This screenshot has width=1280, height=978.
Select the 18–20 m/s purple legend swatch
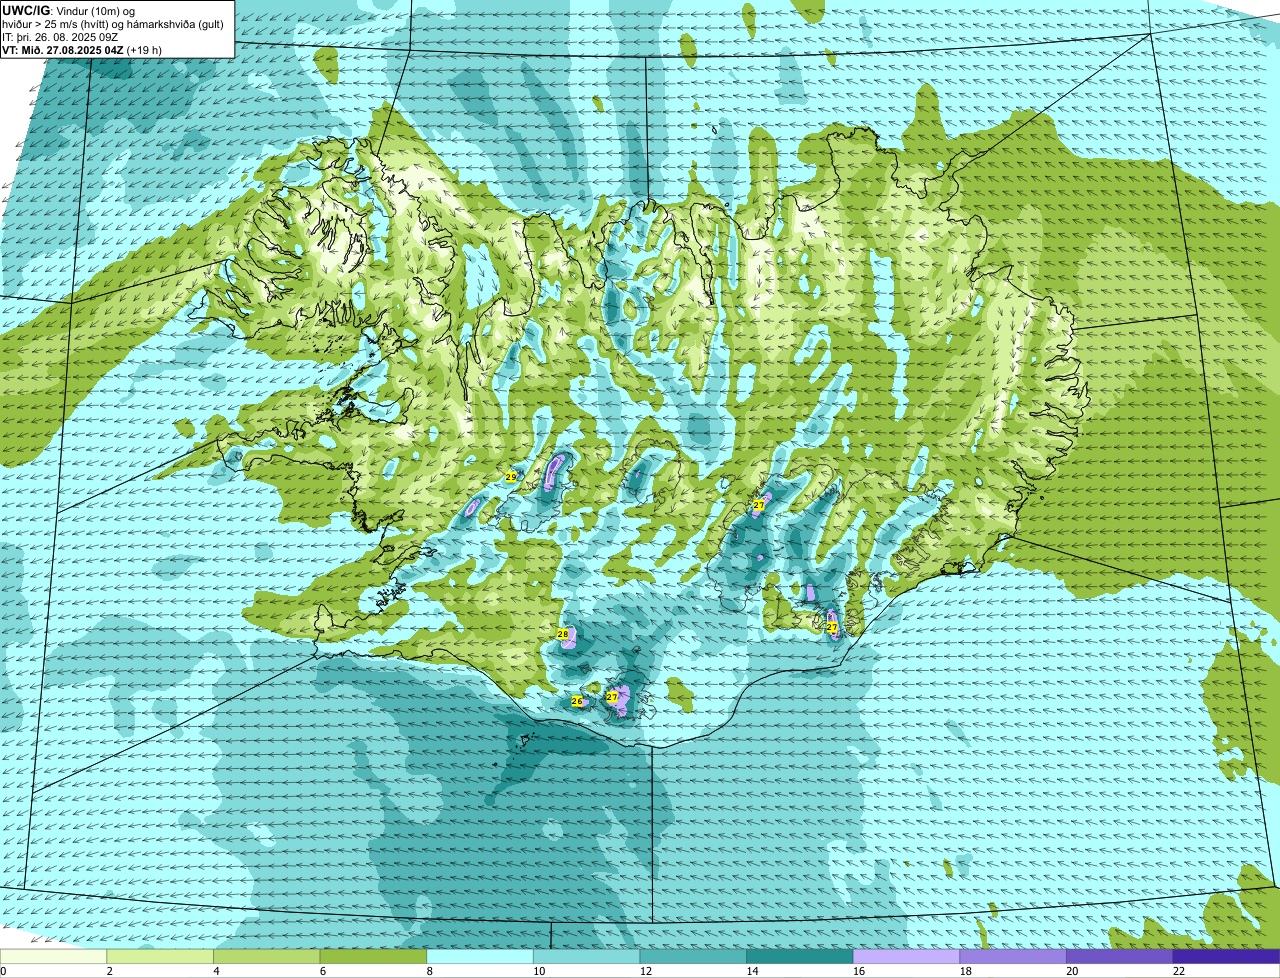1013,957
